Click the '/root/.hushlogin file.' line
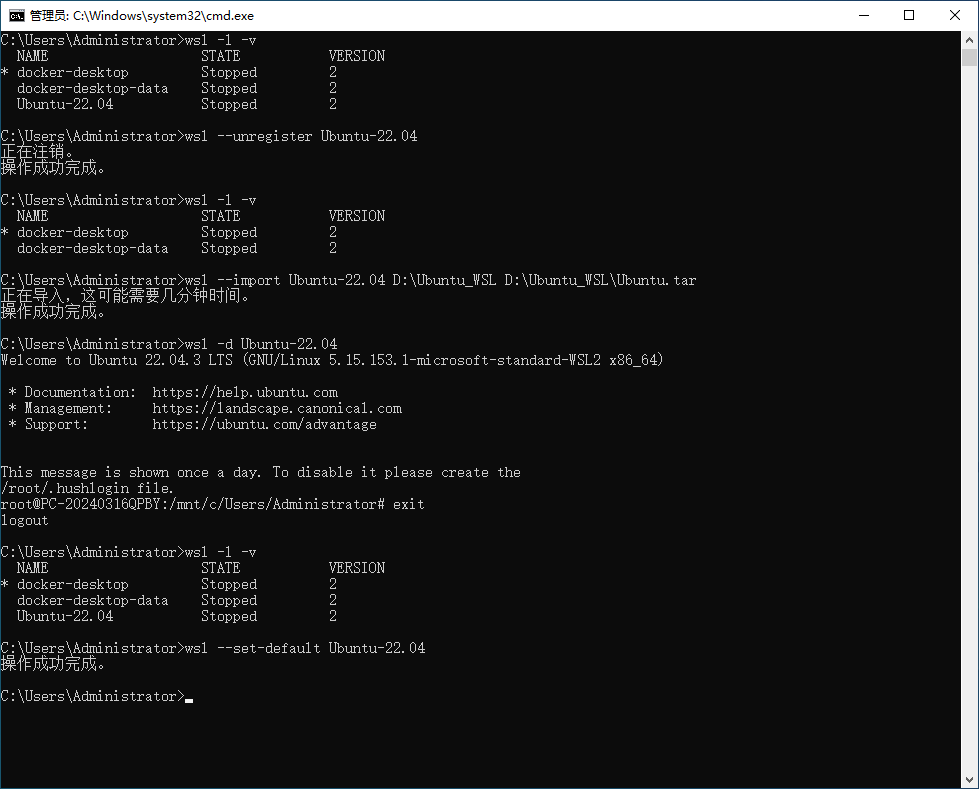 click(x=87, y=488)
